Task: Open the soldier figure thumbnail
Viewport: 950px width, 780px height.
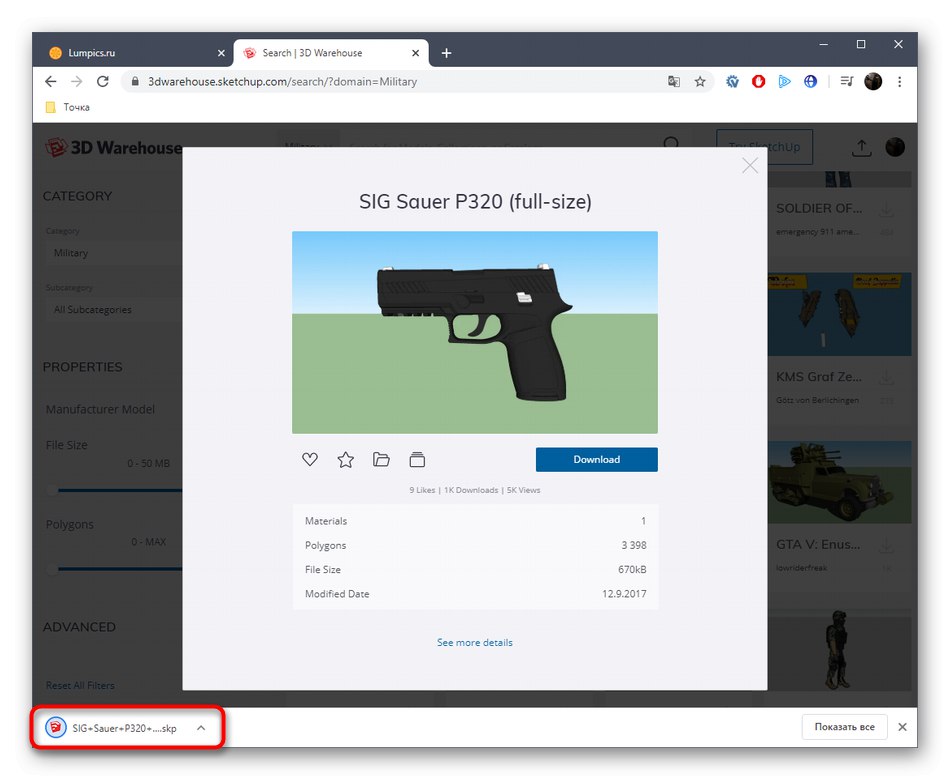Action: pyautogui.click(x=840, y=650)
